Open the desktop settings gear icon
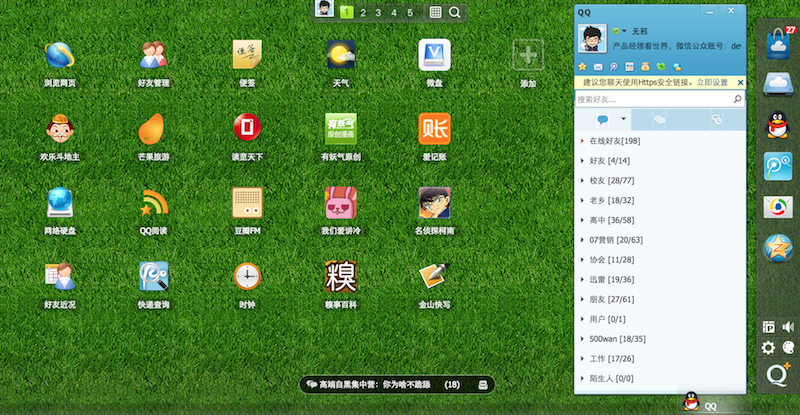 coord(768,348)
